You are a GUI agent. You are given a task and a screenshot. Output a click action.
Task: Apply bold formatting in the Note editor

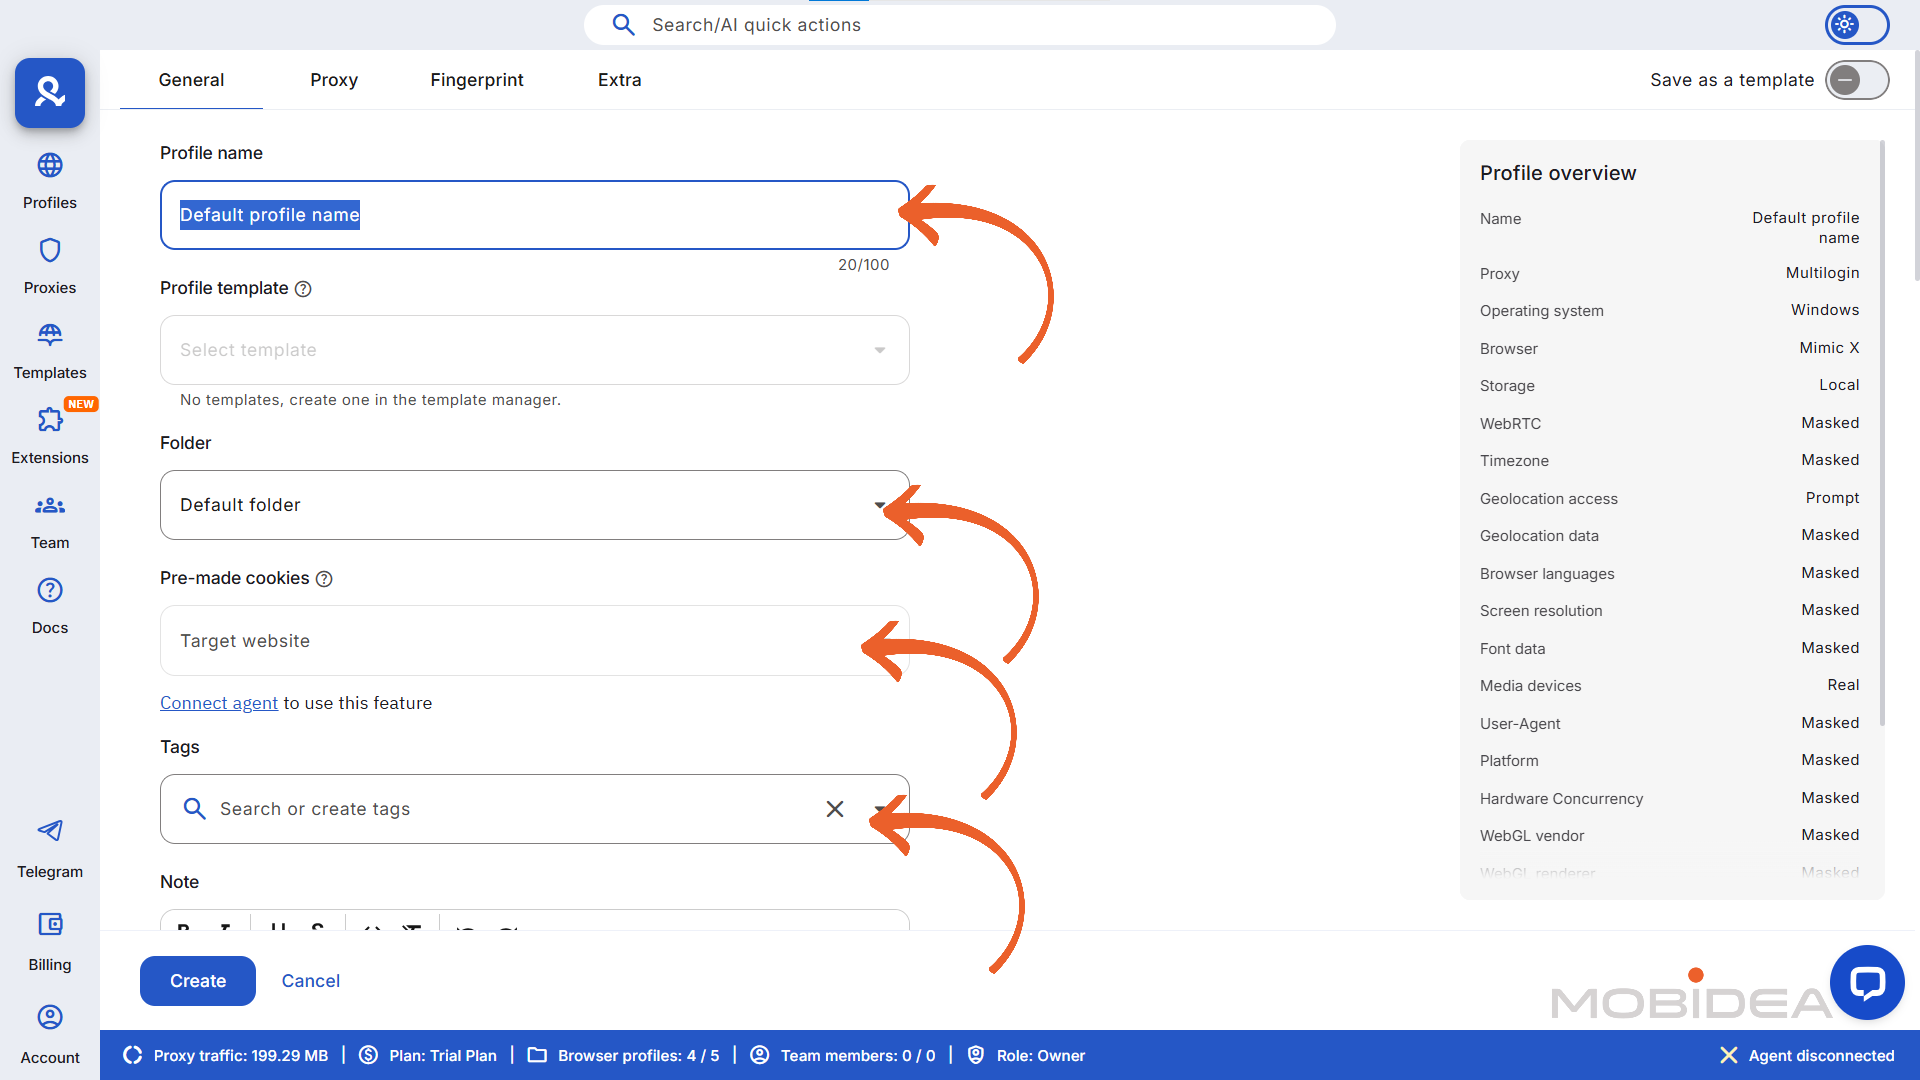tap(183, 931)
